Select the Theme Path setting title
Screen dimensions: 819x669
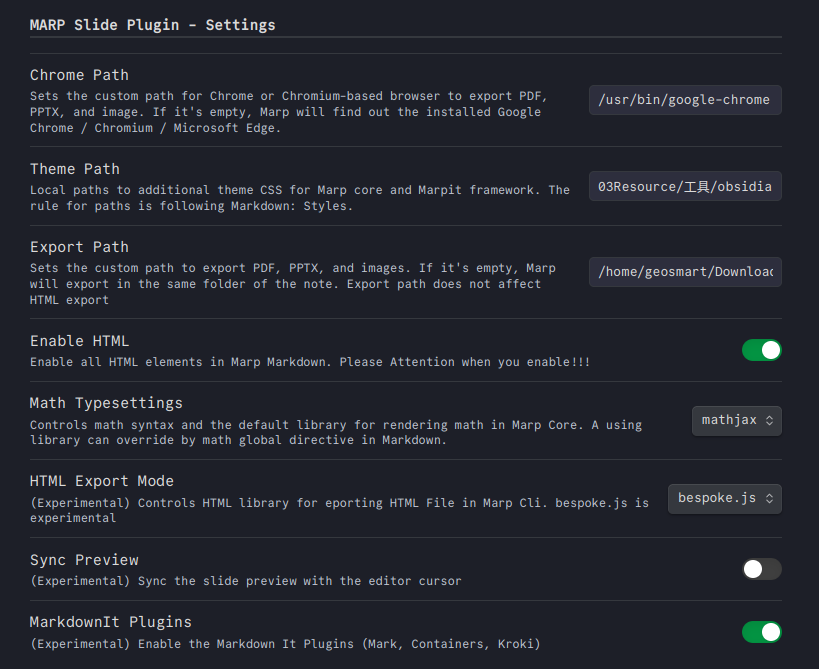[x=74, y=169]
